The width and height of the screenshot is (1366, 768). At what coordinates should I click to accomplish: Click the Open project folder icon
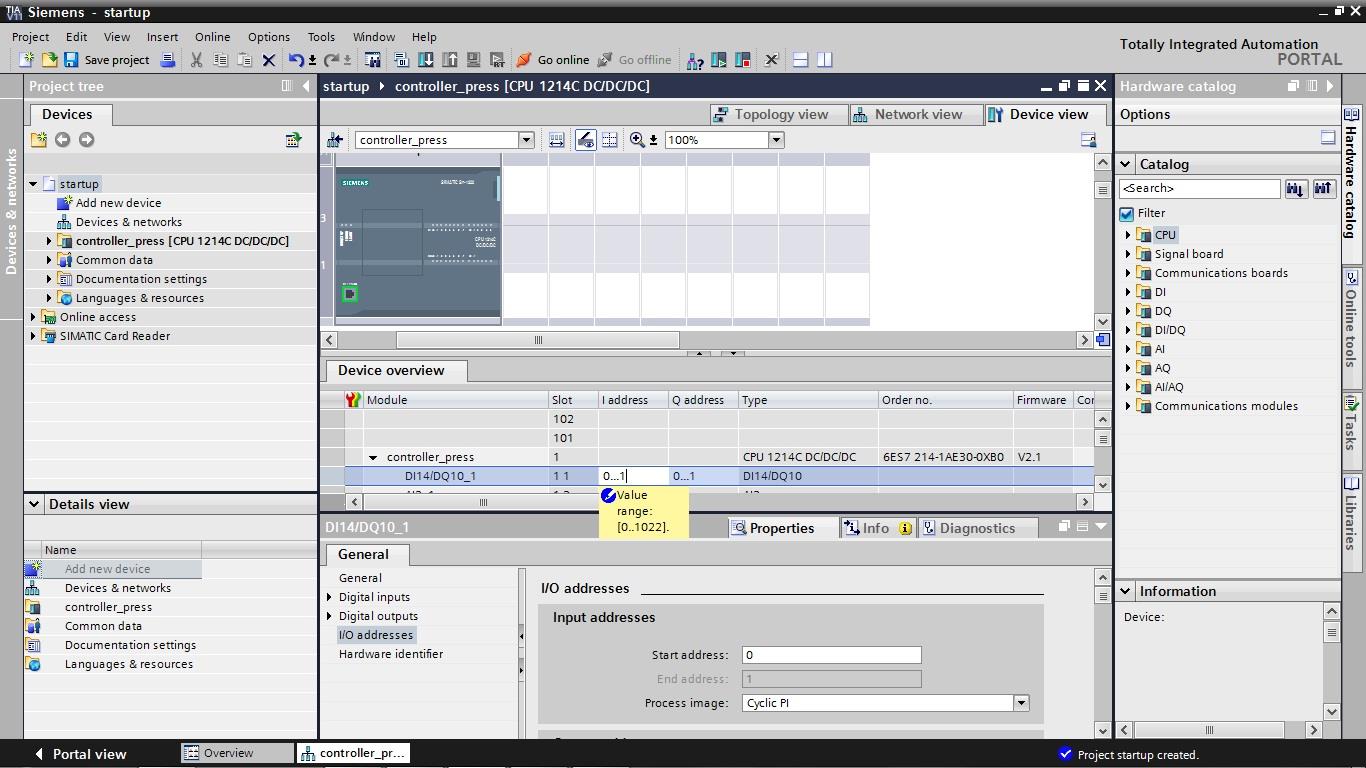48,60
